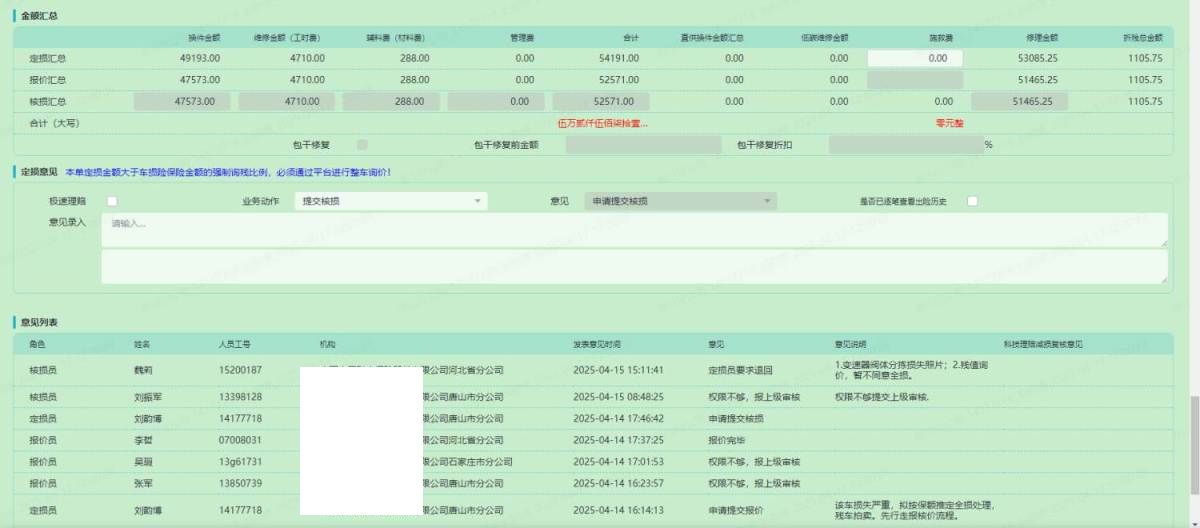Expand the 意见 dropdown showing 申请提交核损
Image resolution: width=1200 pixels, height=528 pixels.
(682, 201)
